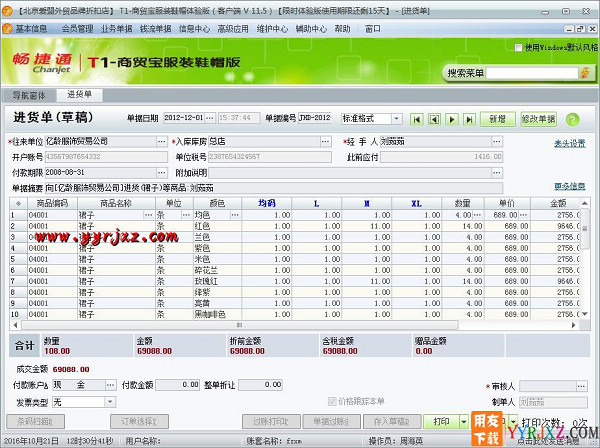Browse the 往来单位 supplier lookup button
This screenshot has width=600, height=448.
[162, 142]
